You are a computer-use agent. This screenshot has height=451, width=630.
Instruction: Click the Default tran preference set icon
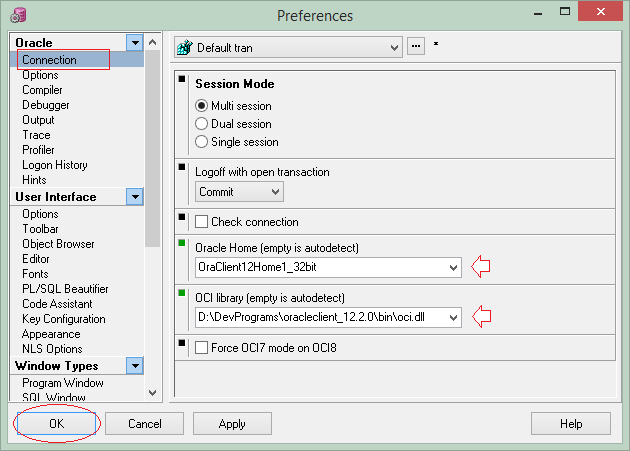(185, 47)
